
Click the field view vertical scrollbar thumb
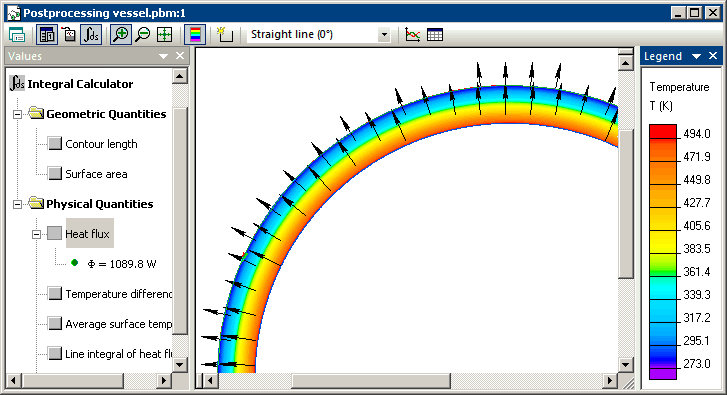tap(626, 204)
